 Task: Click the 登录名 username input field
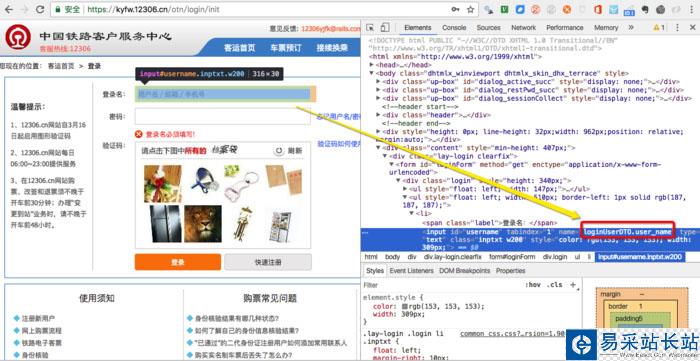tap(223, 94)
